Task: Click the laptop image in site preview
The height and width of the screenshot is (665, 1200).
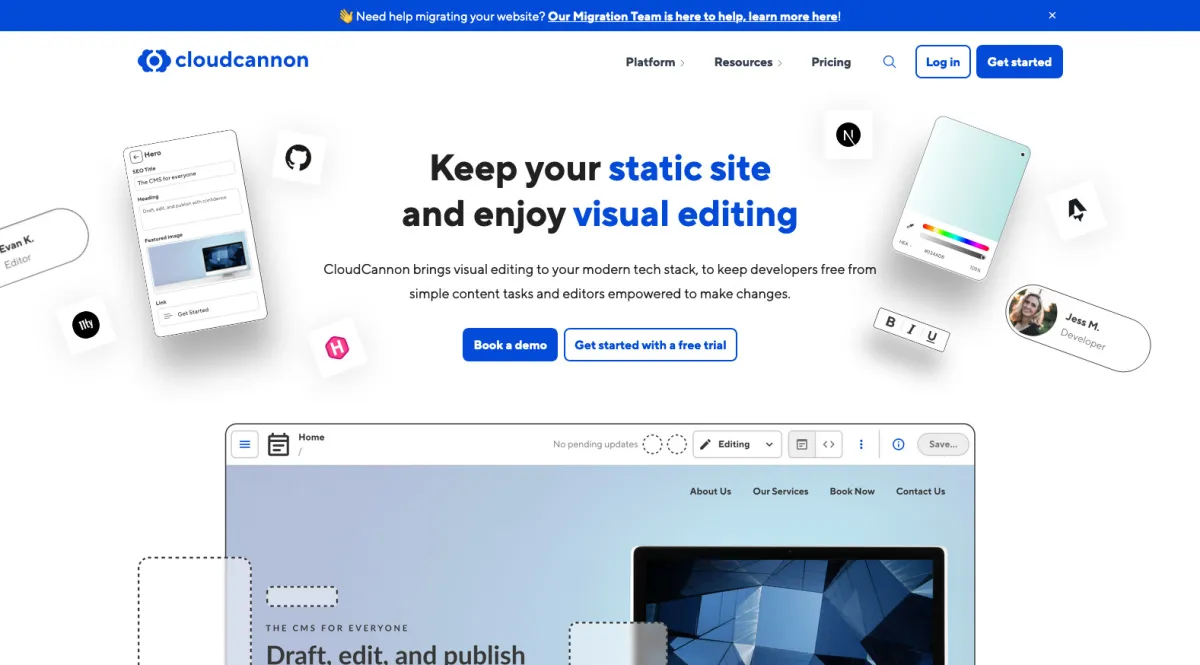Action: click(x=789, y=605)
